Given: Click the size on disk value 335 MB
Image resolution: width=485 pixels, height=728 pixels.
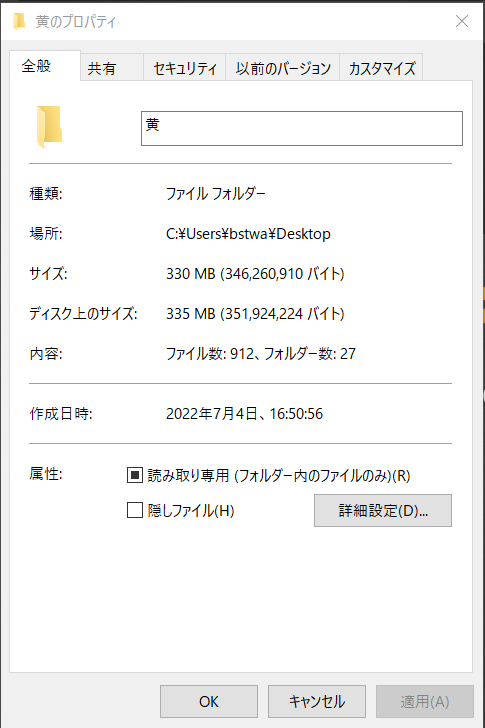Looking at the screenshot, I should [x=191, y=313].
